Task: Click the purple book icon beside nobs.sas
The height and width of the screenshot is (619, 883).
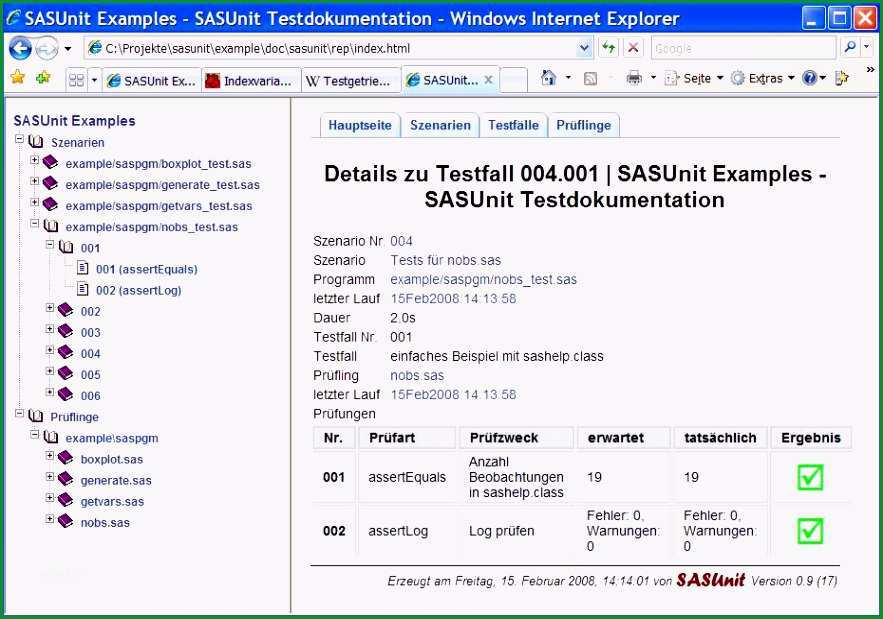Action: [x=65, y=521]
